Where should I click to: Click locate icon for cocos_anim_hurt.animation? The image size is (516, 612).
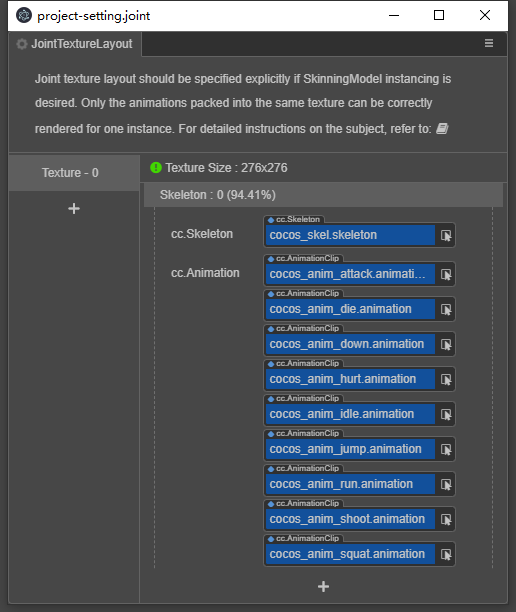coord(446,379)
